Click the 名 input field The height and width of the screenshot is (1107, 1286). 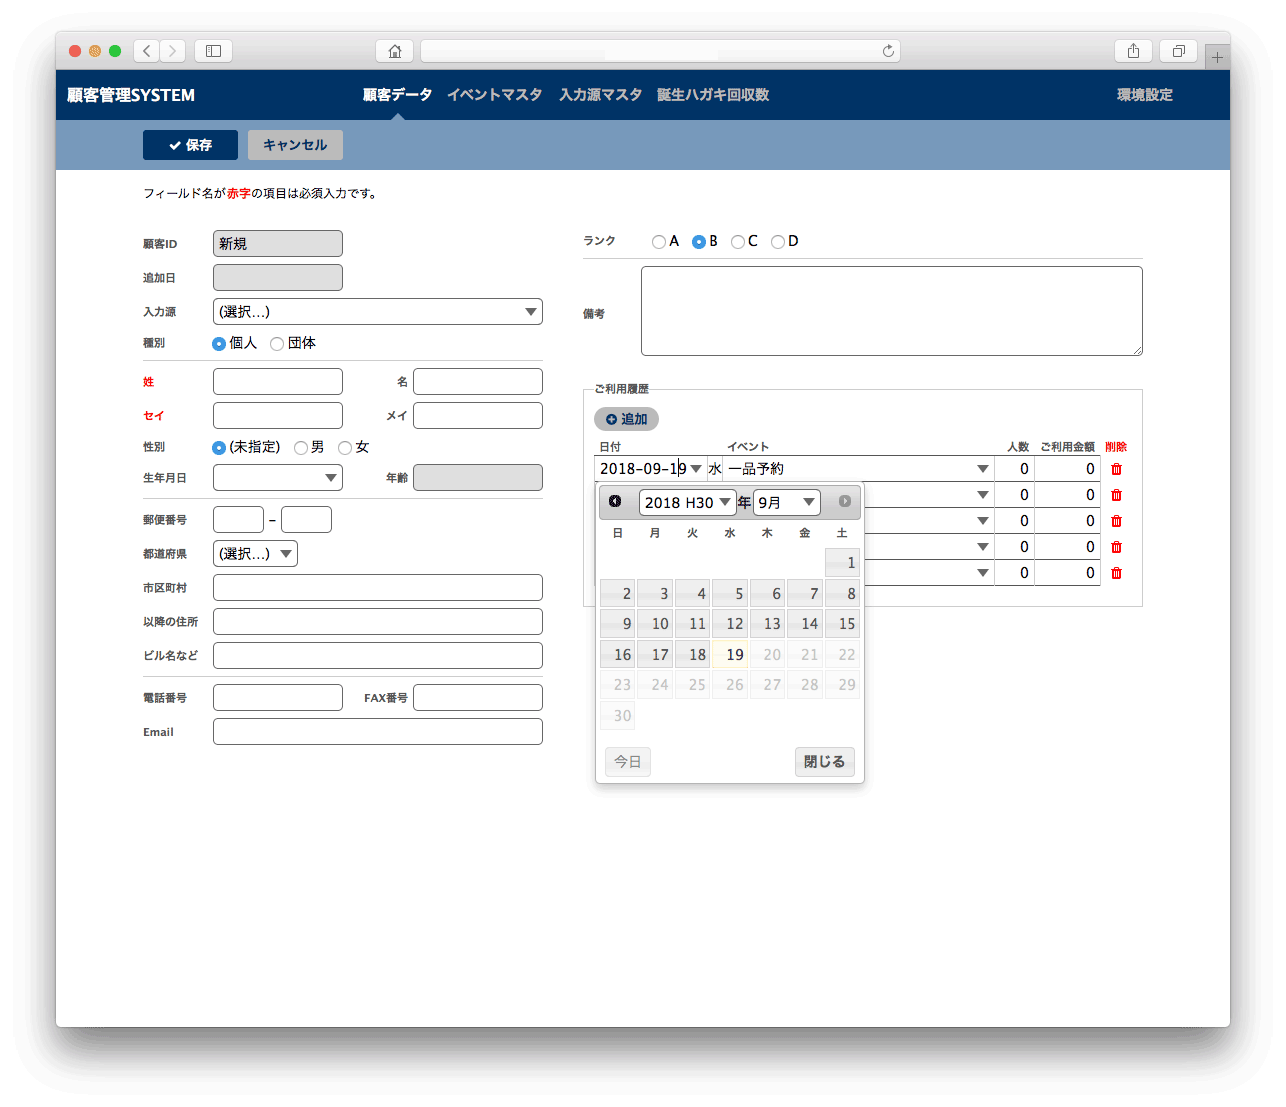478,381
